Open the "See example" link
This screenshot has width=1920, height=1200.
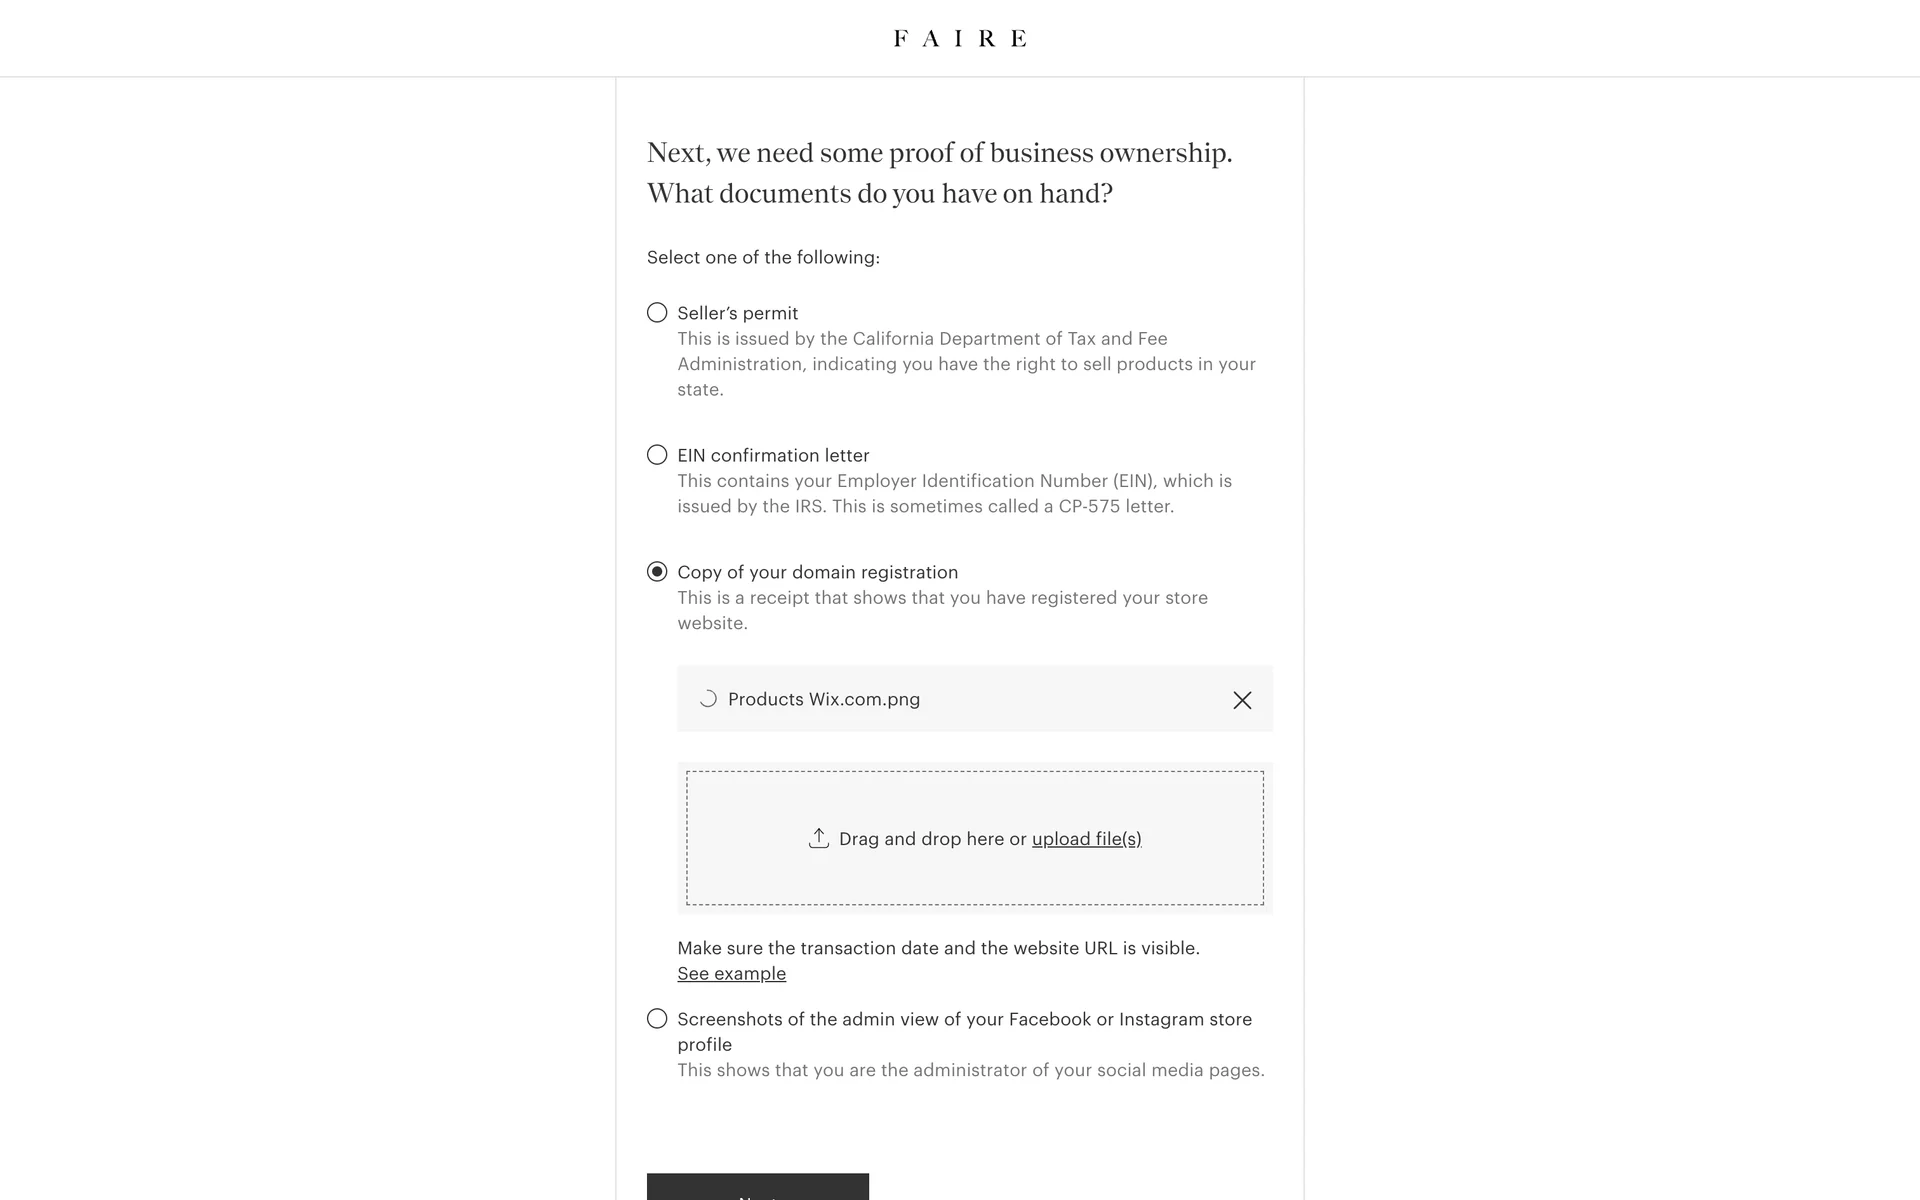point(731,974)
